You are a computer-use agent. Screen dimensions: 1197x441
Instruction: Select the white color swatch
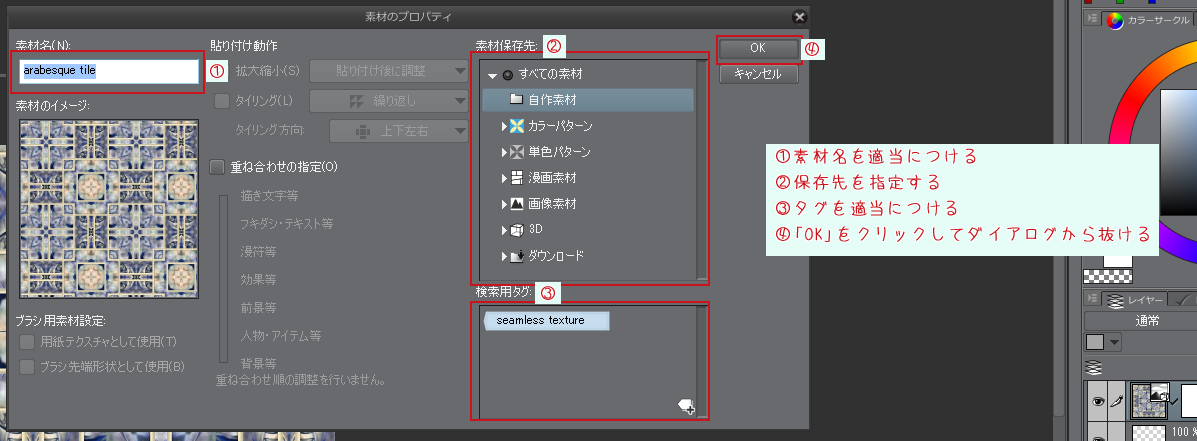click(x=1118, y=260)
